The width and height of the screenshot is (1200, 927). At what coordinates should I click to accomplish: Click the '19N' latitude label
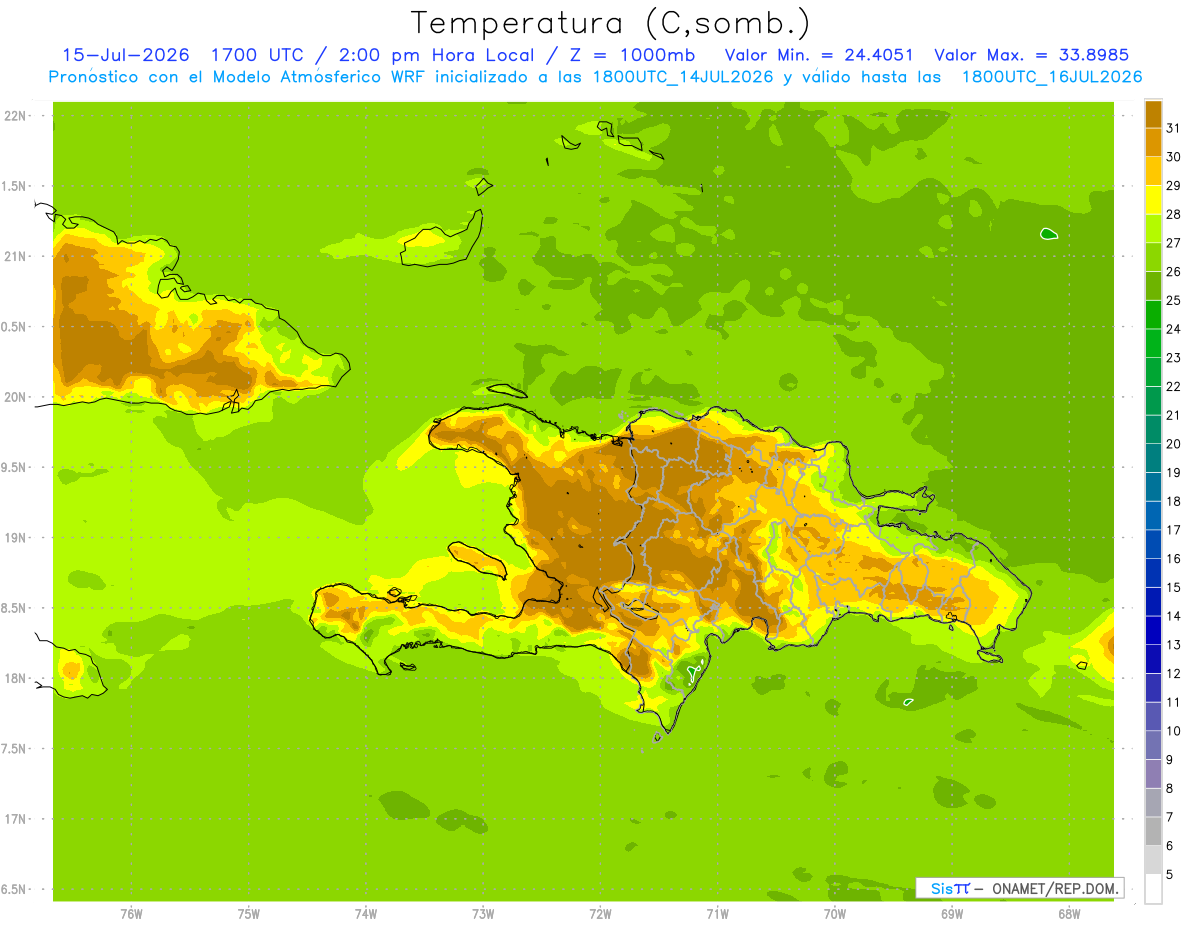[16, 538]
